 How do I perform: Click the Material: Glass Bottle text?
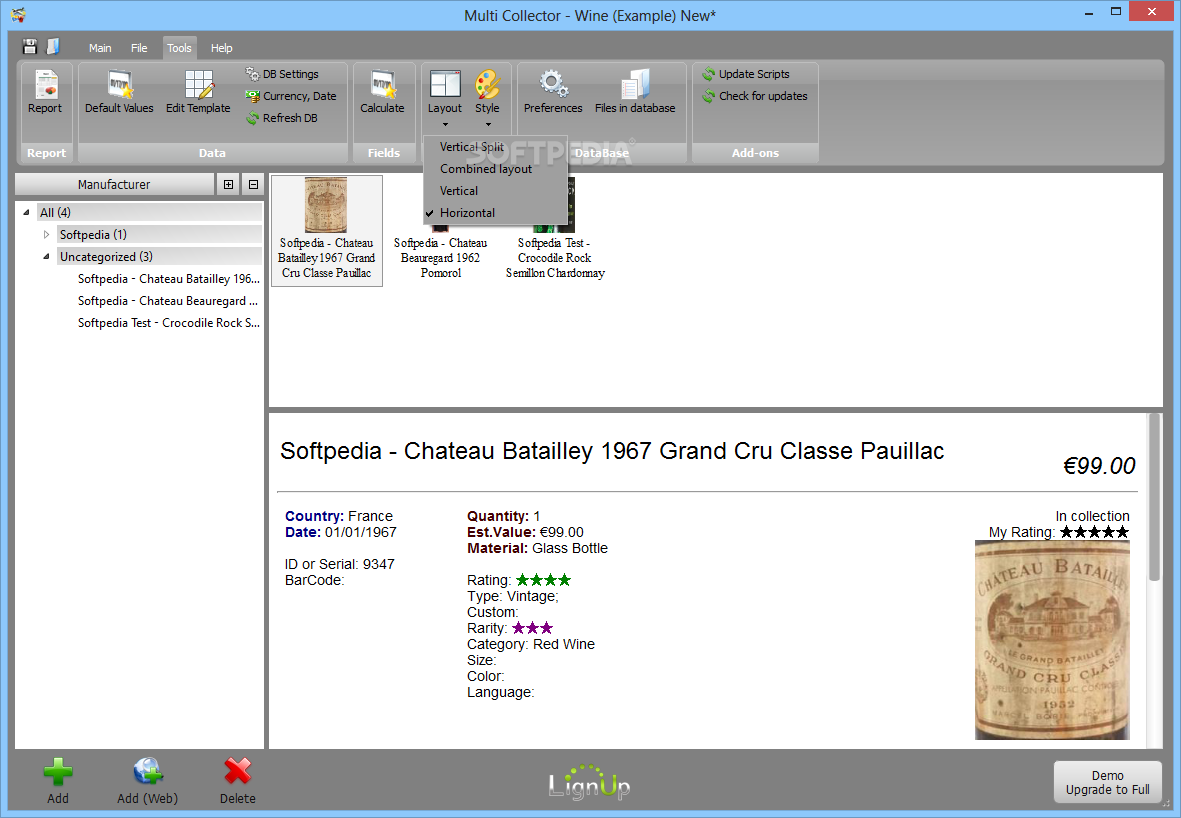click(x=537, y=548)
